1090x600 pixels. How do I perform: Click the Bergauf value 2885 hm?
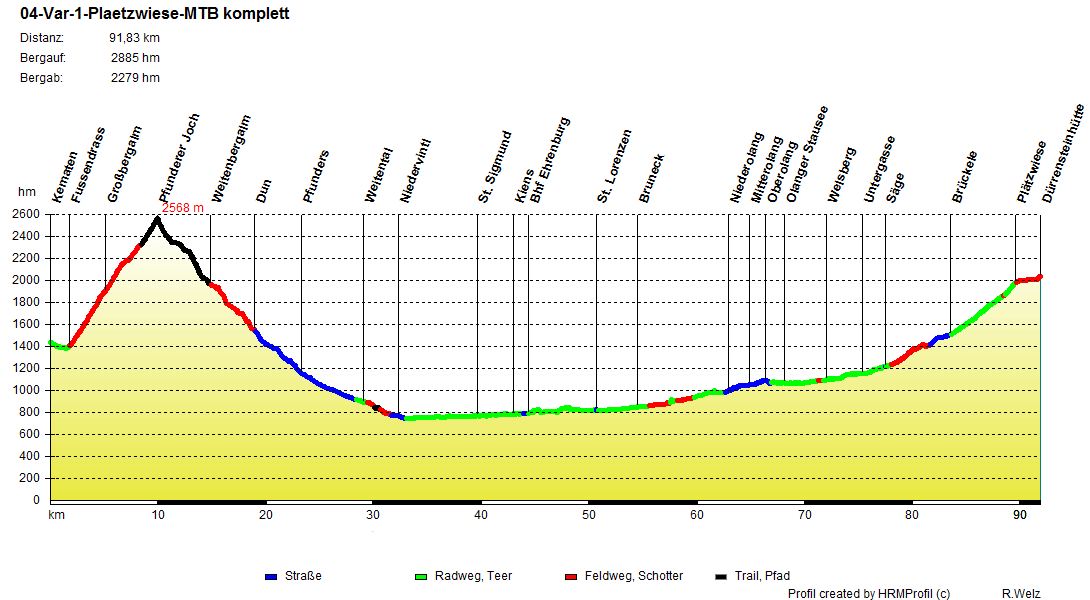[x=135, y=58]
